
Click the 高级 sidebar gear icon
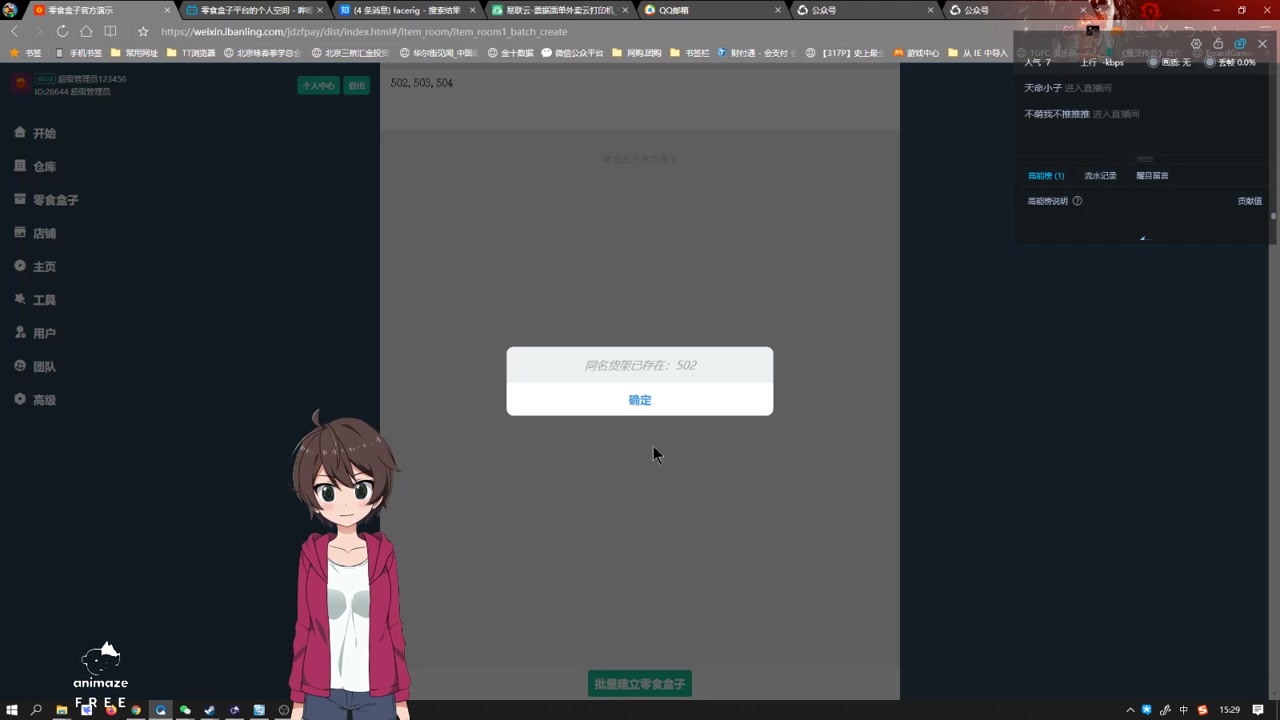pyautogui.click(x=20, y=399)
